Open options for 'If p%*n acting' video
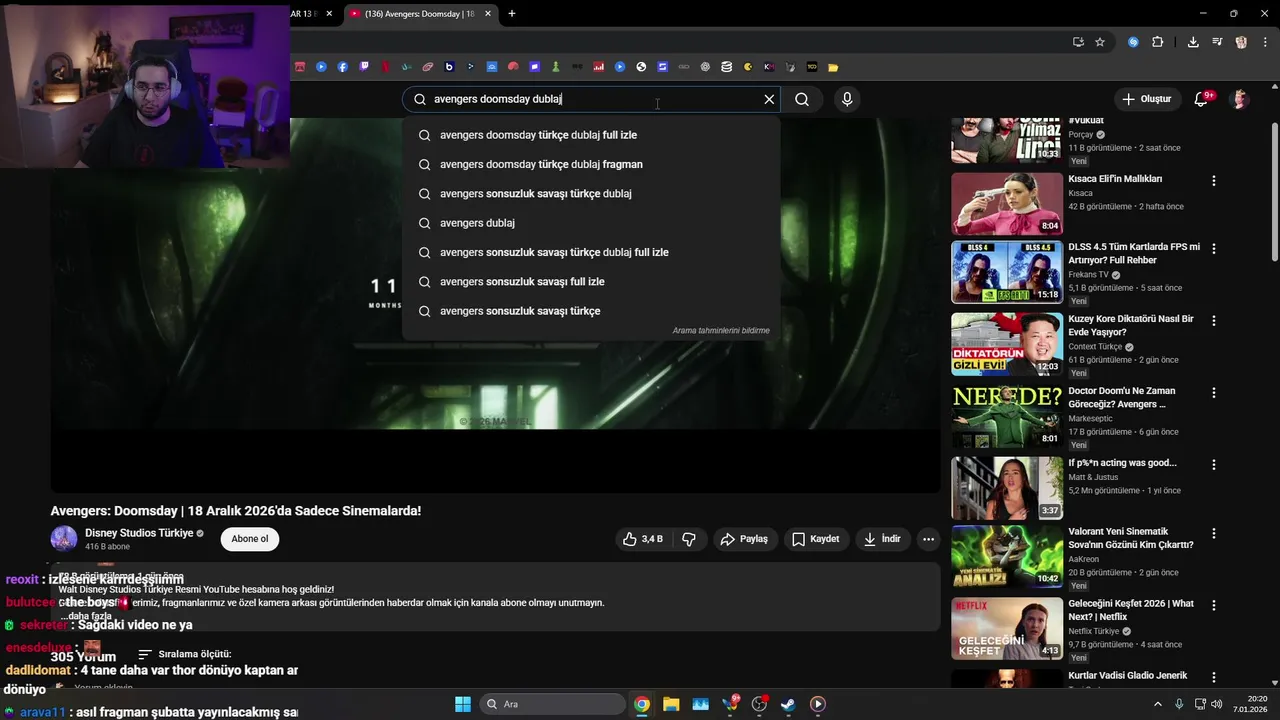Viewport: 1280px width, 720px height. pyautogui.click(x=1214, y=465)
